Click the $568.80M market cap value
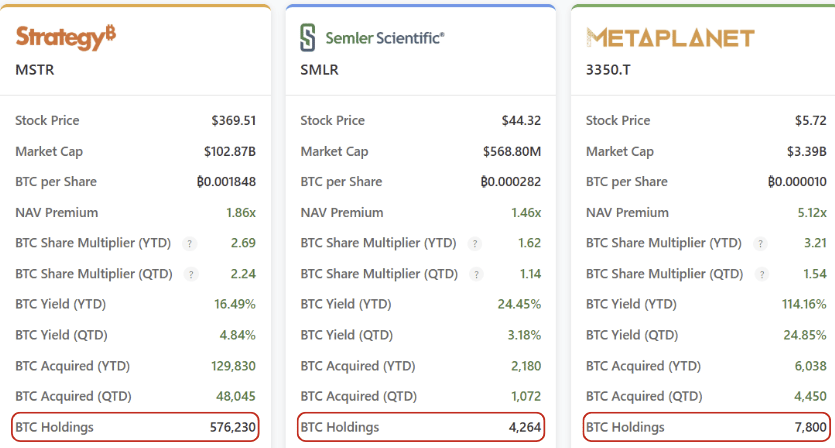 click(x=510, y=152)
